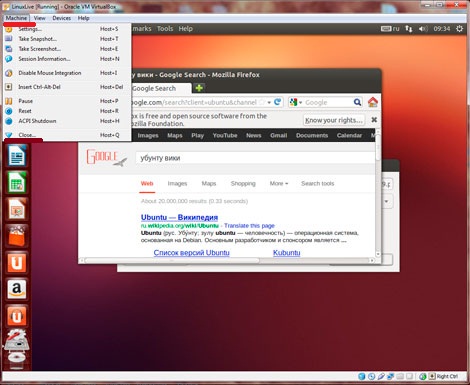Open YouTube in the Google top bar

point(225,135)
